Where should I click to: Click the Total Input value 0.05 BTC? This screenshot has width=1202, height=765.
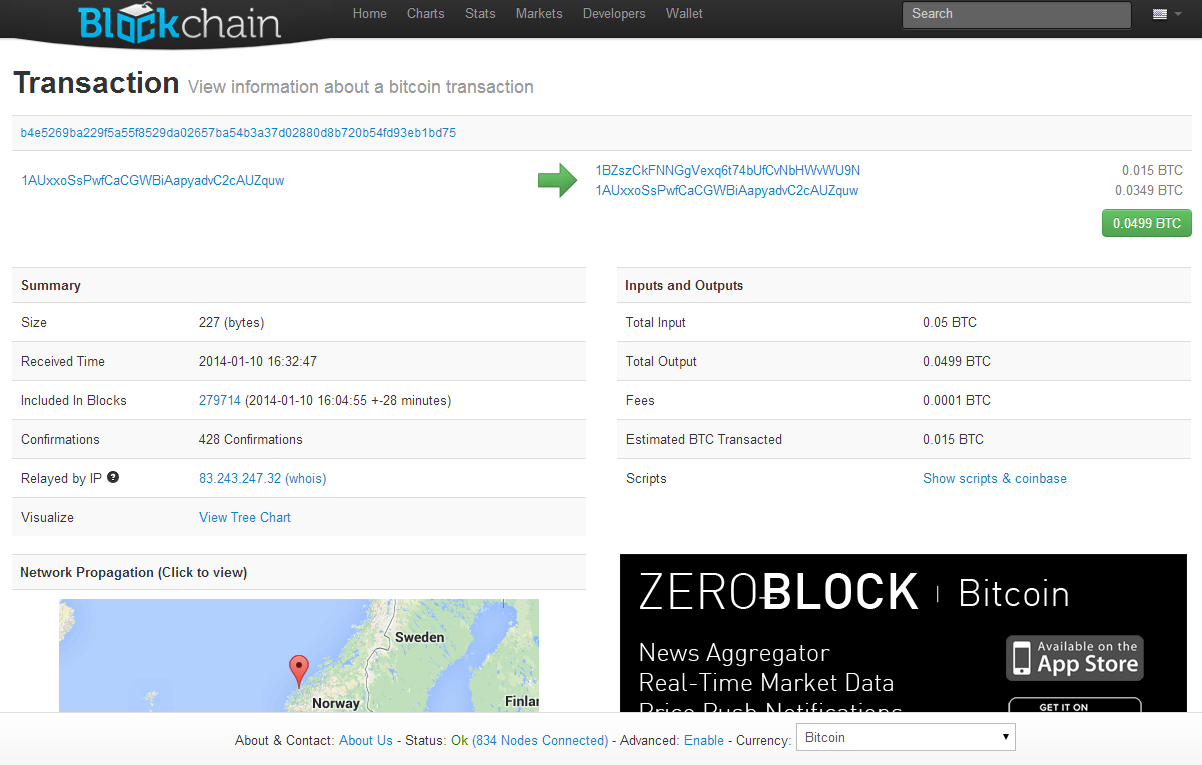tap(950, 322)
